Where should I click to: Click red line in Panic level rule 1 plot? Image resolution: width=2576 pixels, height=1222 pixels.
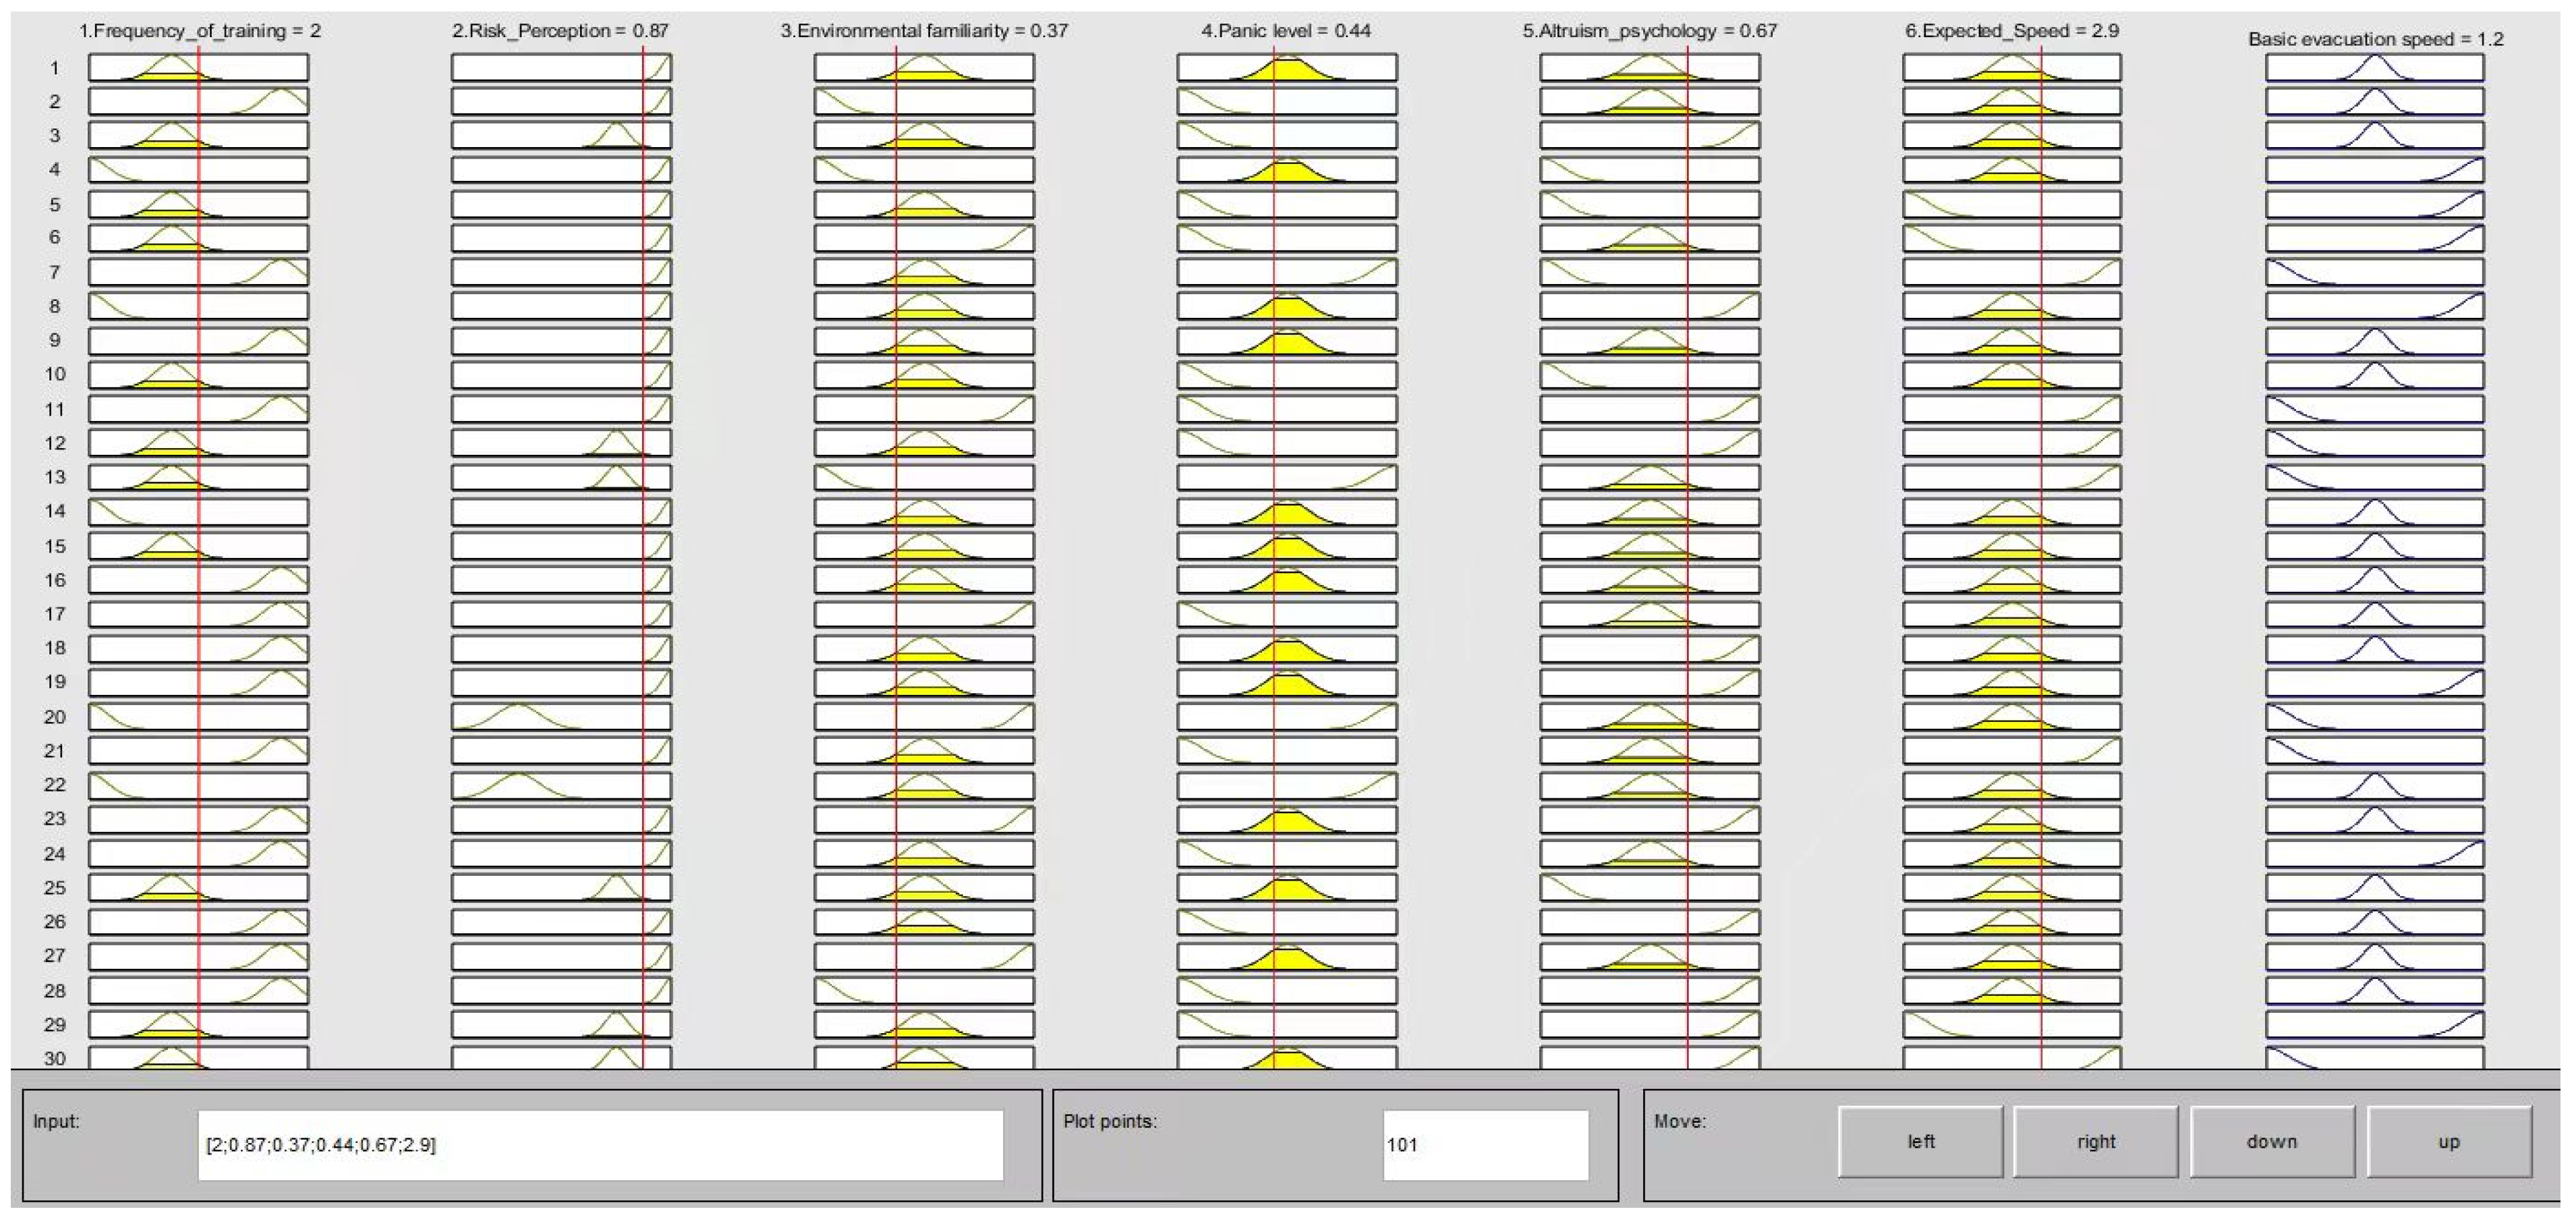click(1274, 68)
